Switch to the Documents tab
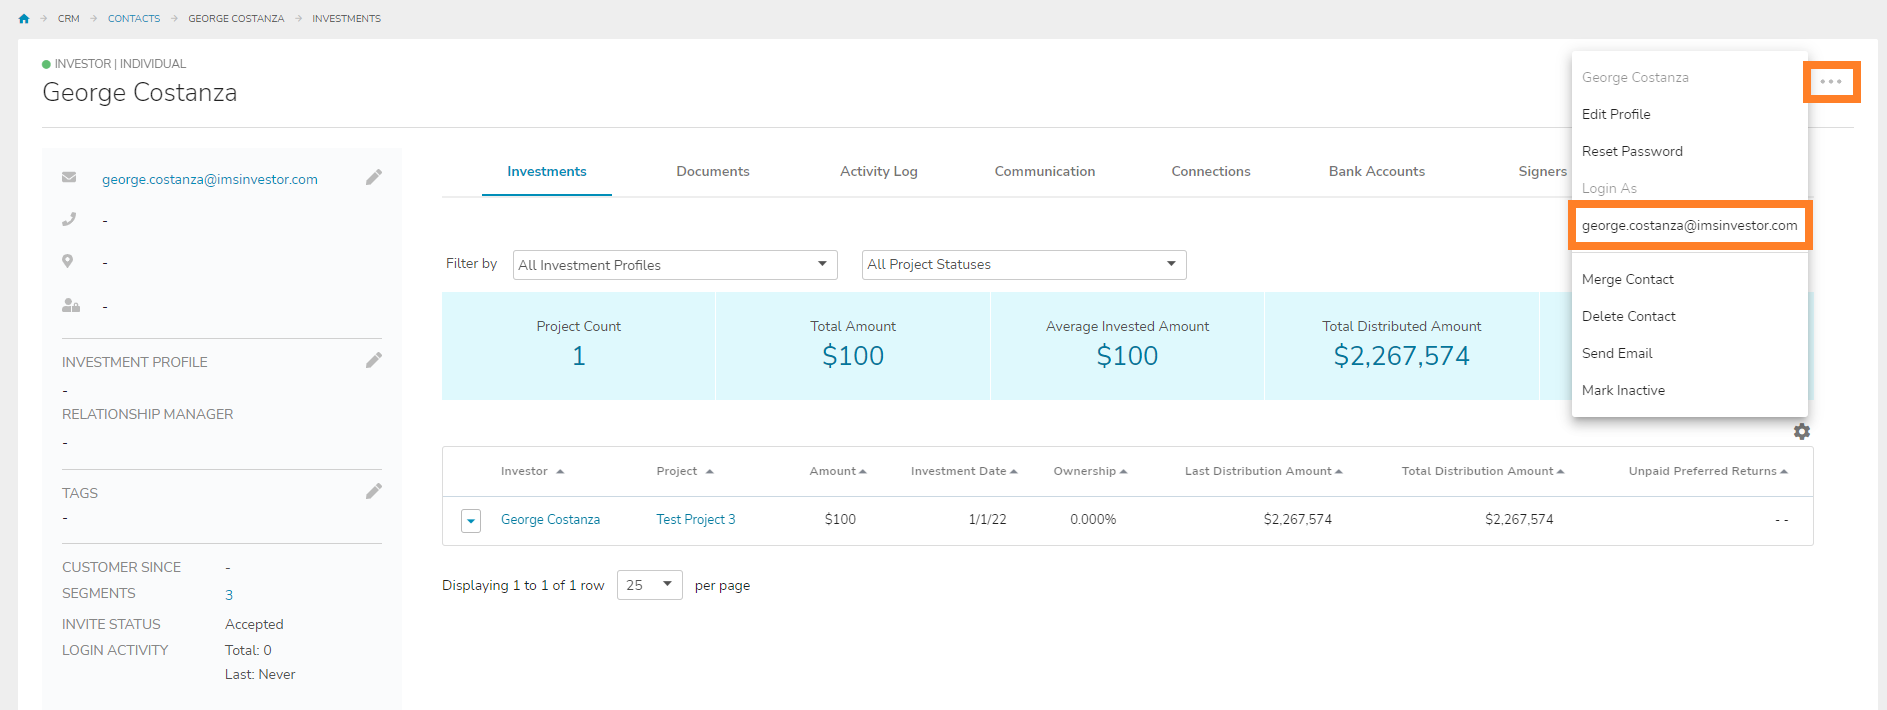Viewport: 1887px width, 710px height. pyautogui.click(x=713, y=172)
